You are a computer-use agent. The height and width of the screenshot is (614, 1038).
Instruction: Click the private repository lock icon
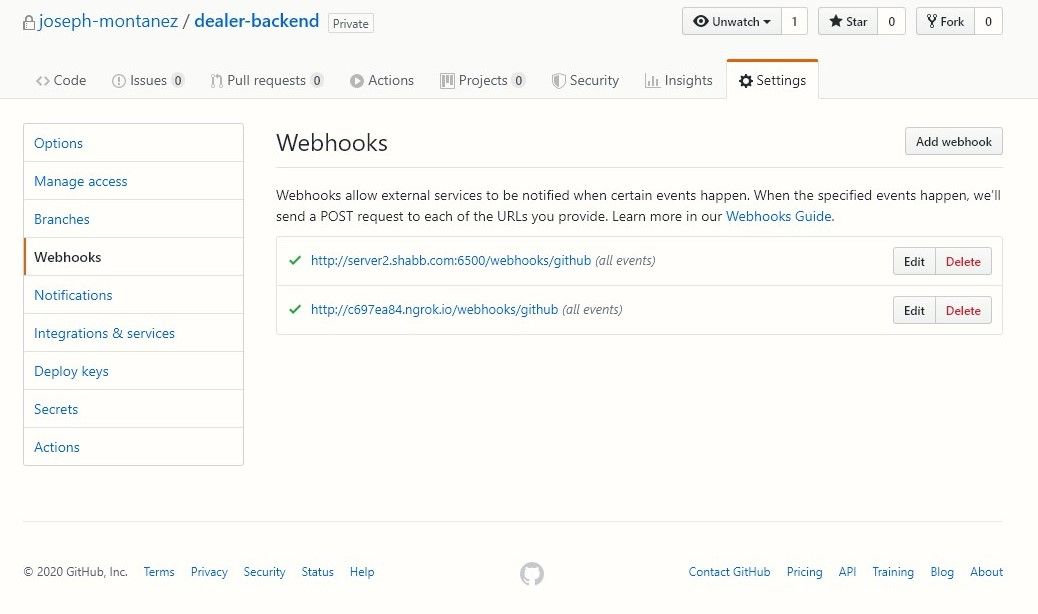(28, 22)
